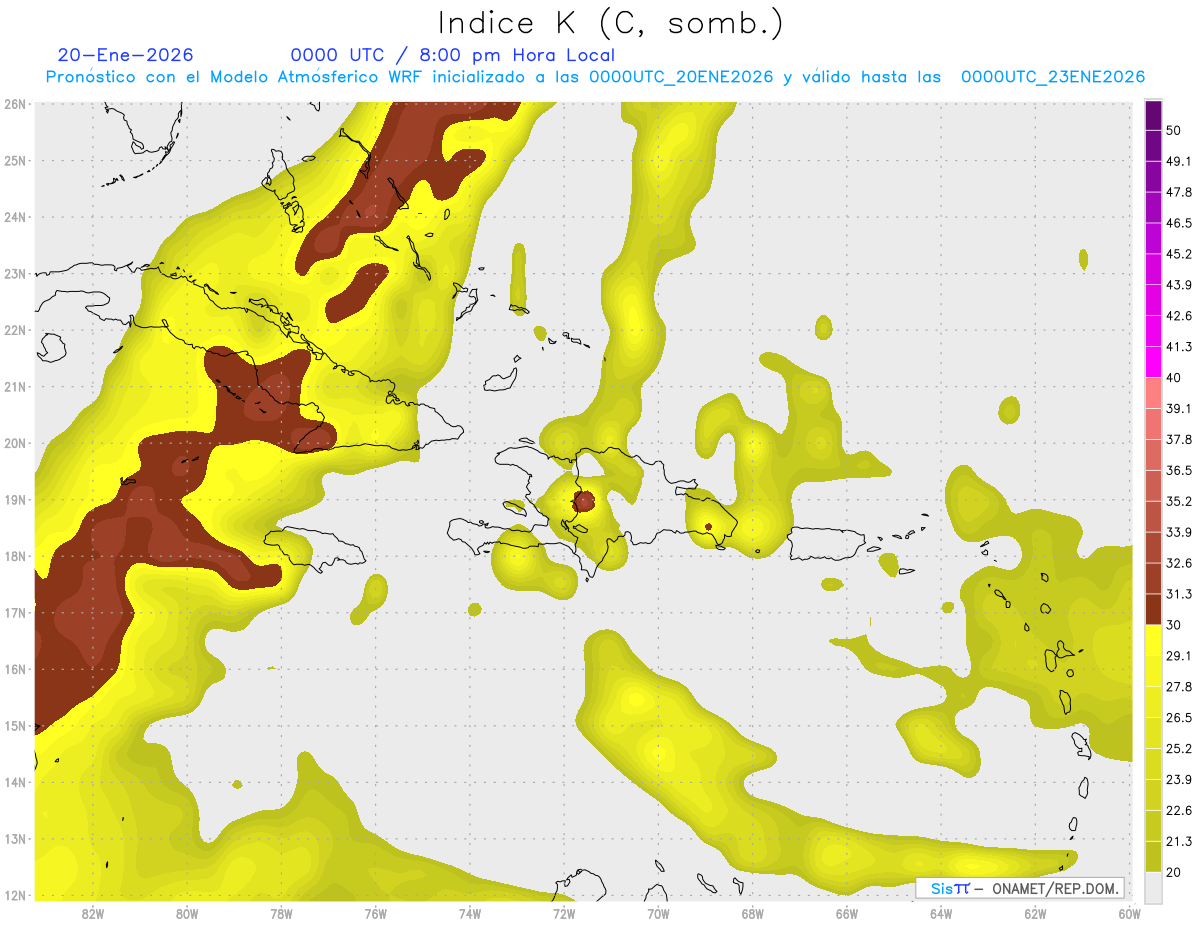Click the "23N" latitude label
Viewport: 1200px width, 927px height.
pyautogui.click(x=15, y=274)
